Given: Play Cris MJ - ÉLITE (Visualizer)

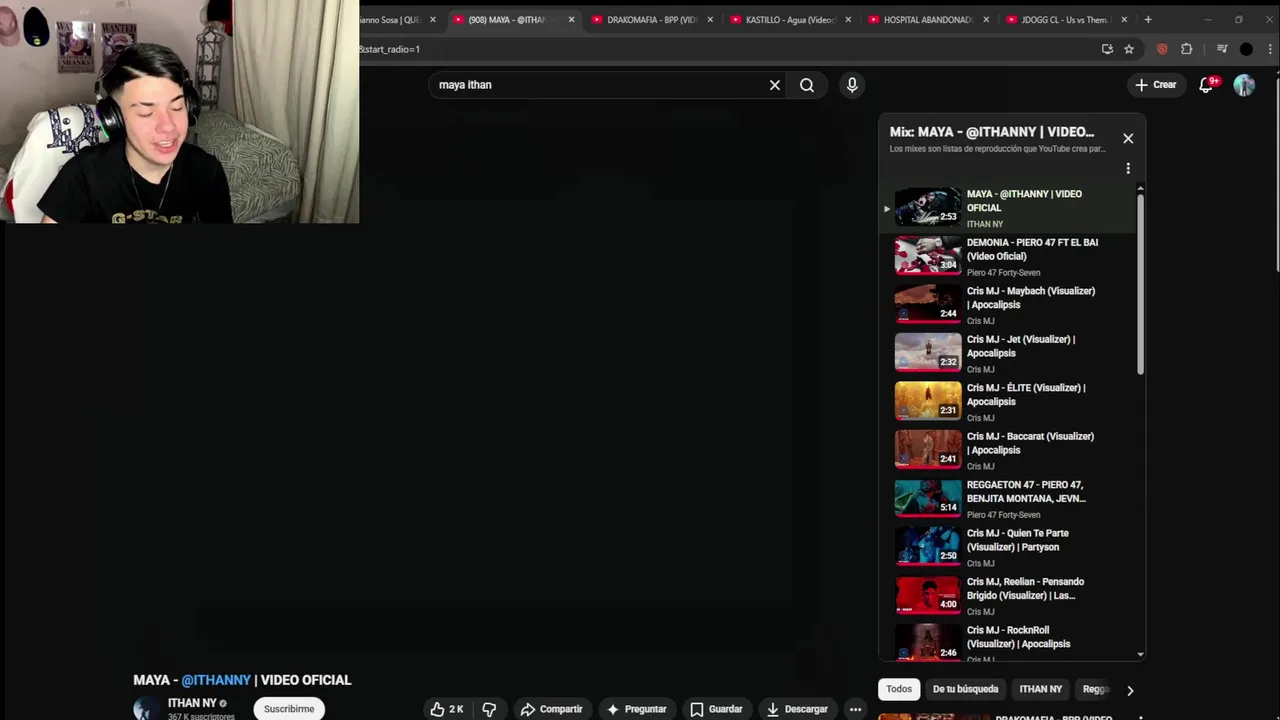Looking at the screenshot, I should tap(1008, 402).
